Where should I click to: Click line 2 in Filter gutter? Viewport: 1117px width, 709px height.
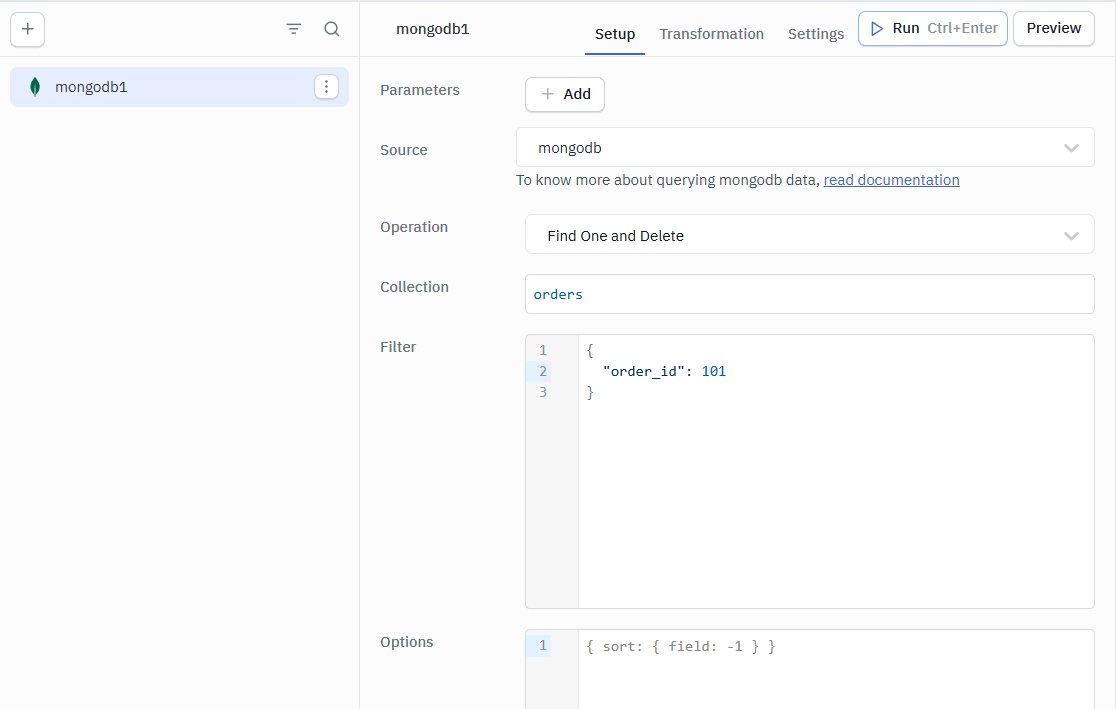point(543,372)
